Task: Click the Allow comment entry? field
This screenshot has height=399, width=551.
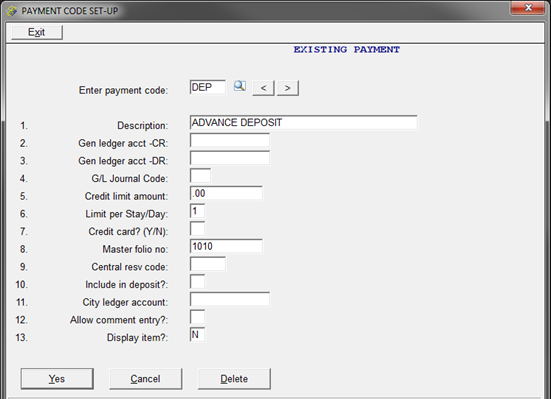Action: click(x=197, y=317)
